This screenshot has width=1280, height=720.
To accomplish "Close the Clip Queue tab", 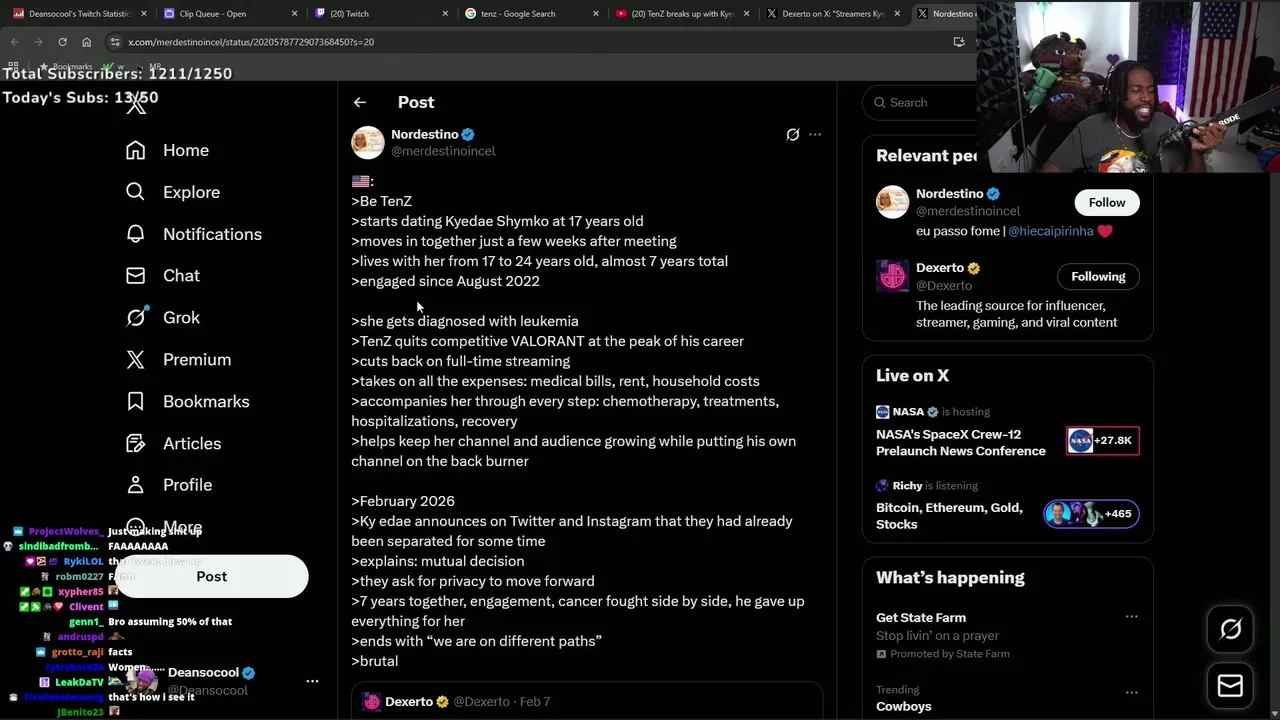I will pos(294,14).
